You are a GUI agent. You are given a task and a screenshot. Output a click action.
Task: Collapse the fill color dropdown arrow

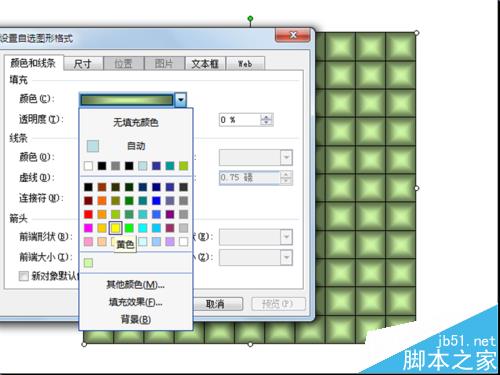pos(180,100)
